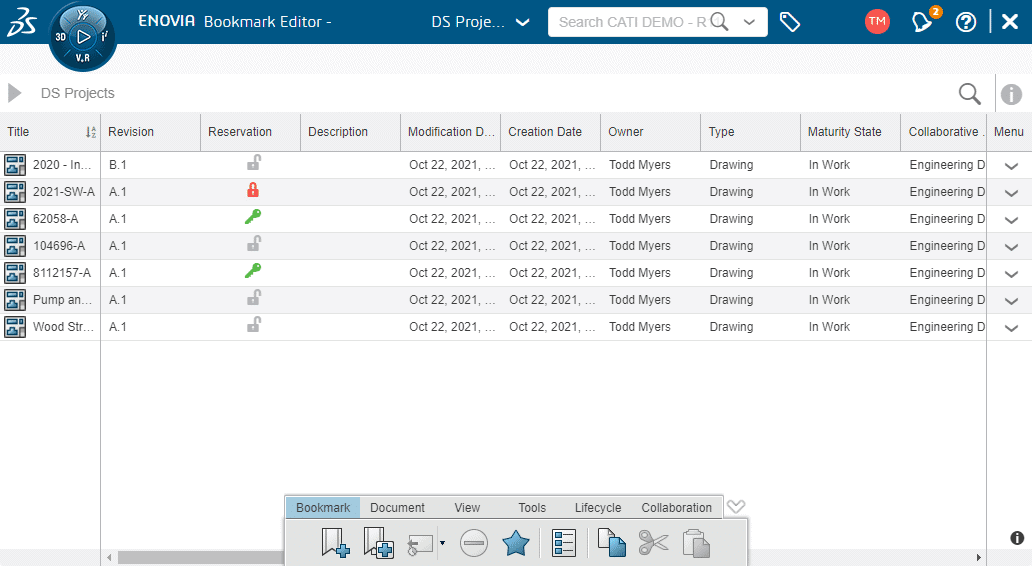Click the Owner column header
This screenshot has width=1032, height=566.
click(651, 132)
